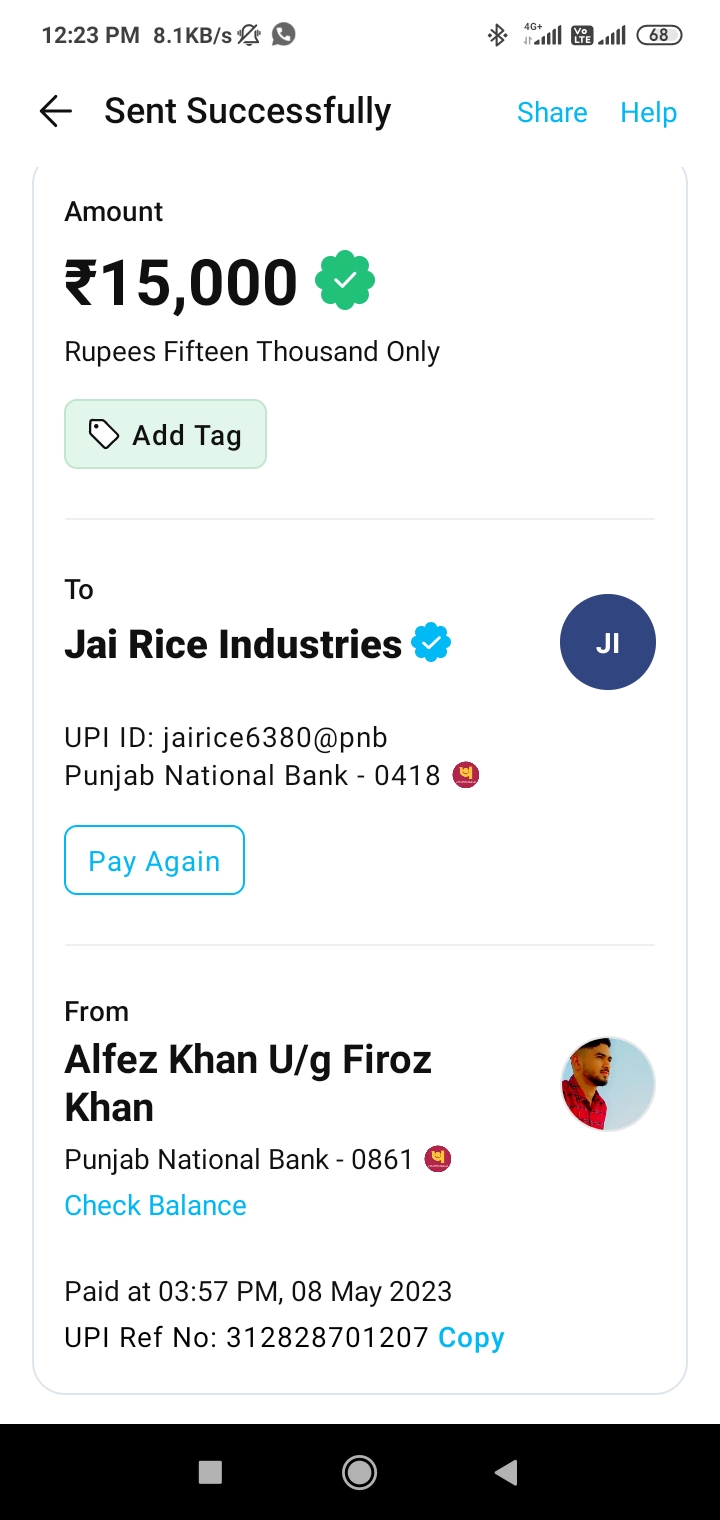Open the sender profile photo
This screenshot has width=720, height=1520.
(x=607, y=1084)
